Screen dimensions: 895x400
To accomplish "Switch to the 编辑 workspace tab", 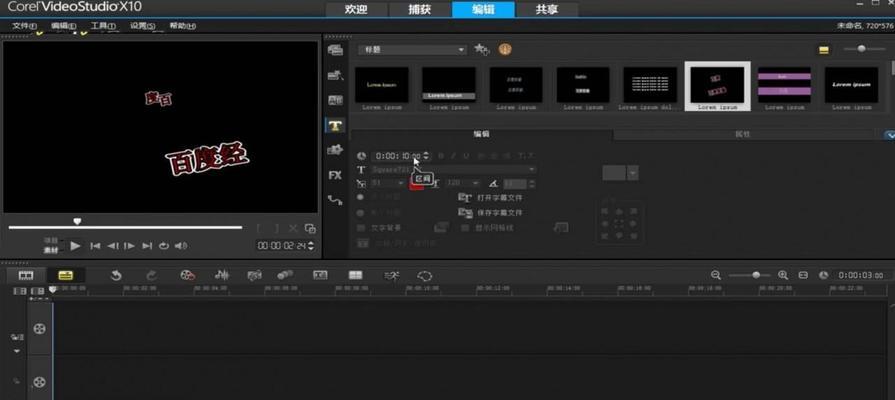I will (483, 10).
